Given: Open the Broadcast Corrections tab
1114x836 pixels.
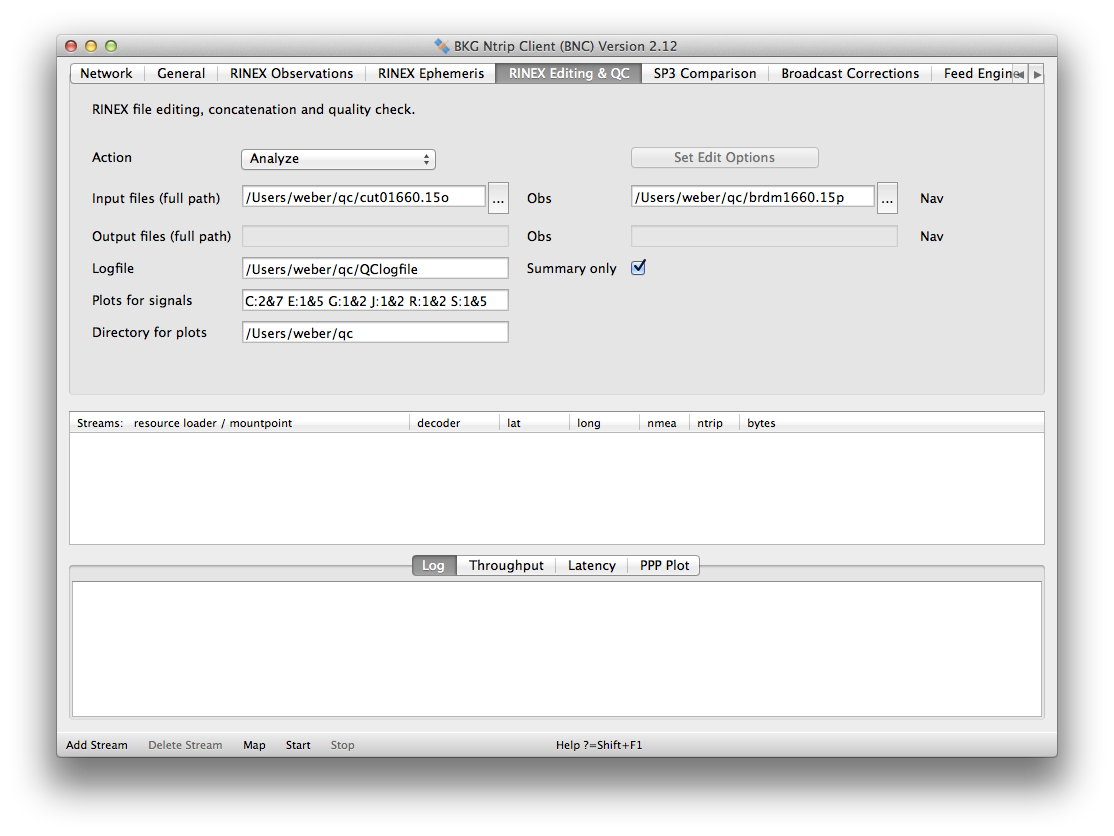Looking at the screenshot, I should tap(850, 74).
